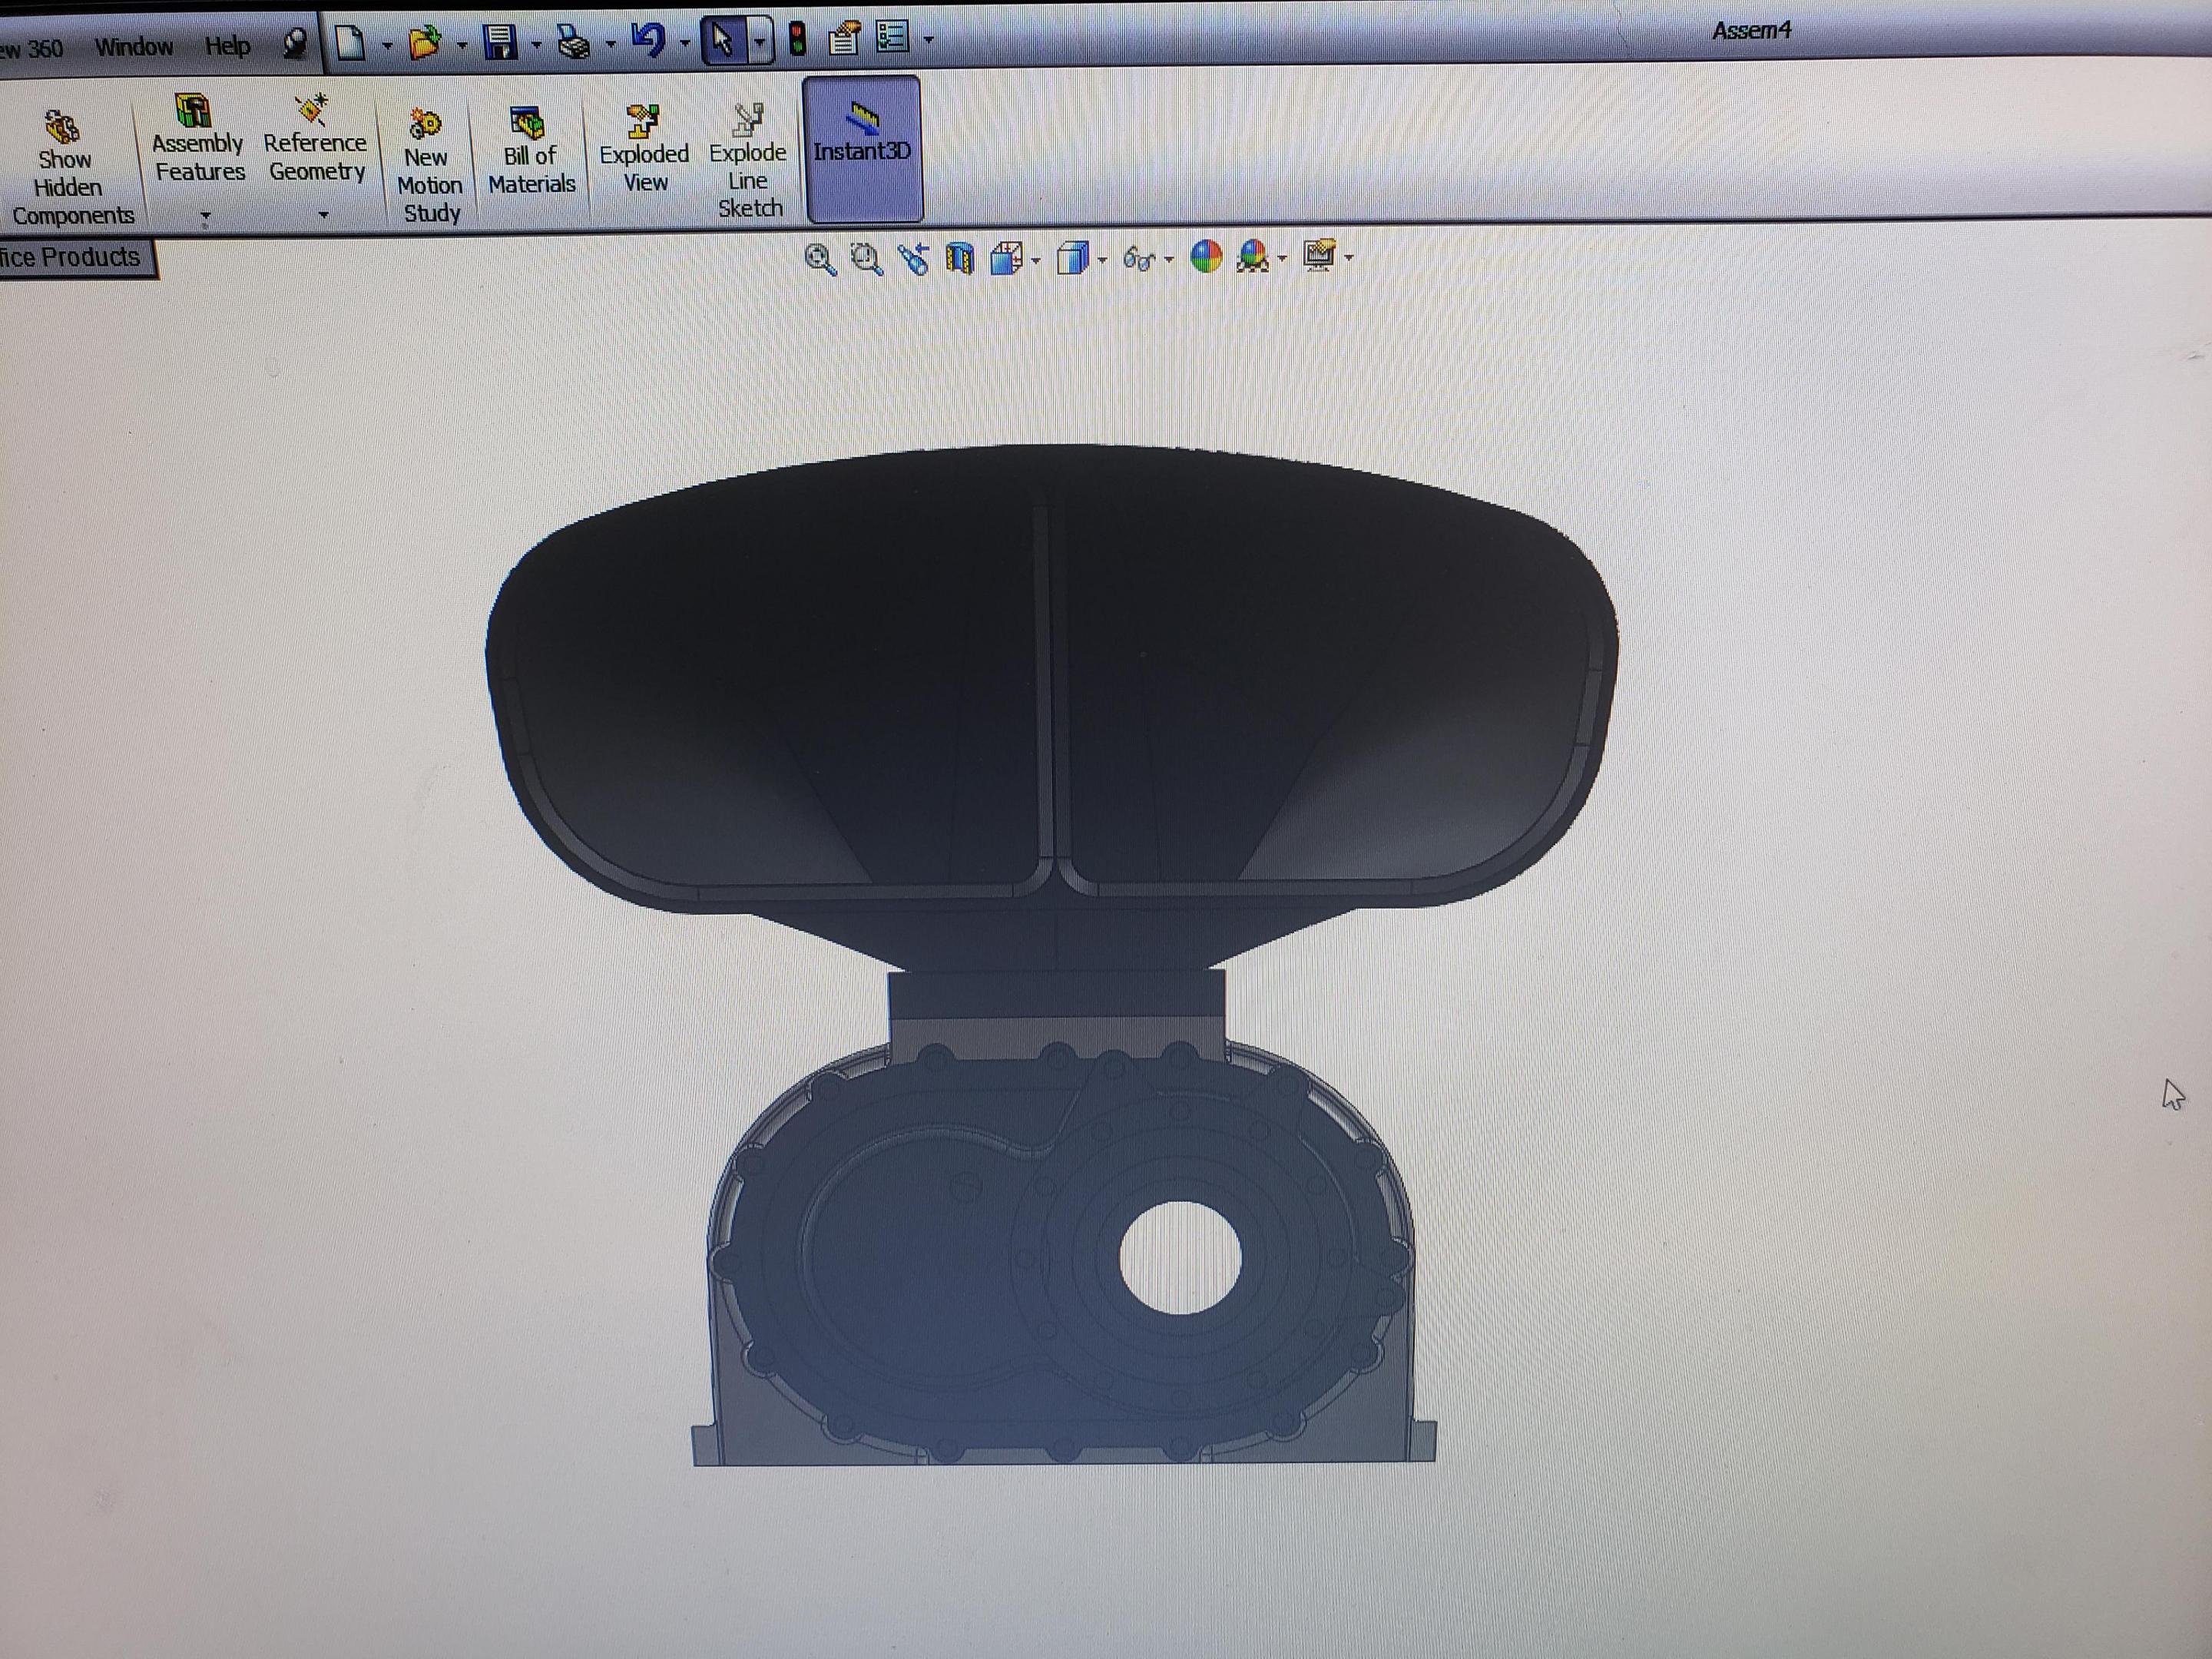The height and width of the screenshot is (1659, 2212).
Task: Toggle Show Hidden Components
Action: 66,158
